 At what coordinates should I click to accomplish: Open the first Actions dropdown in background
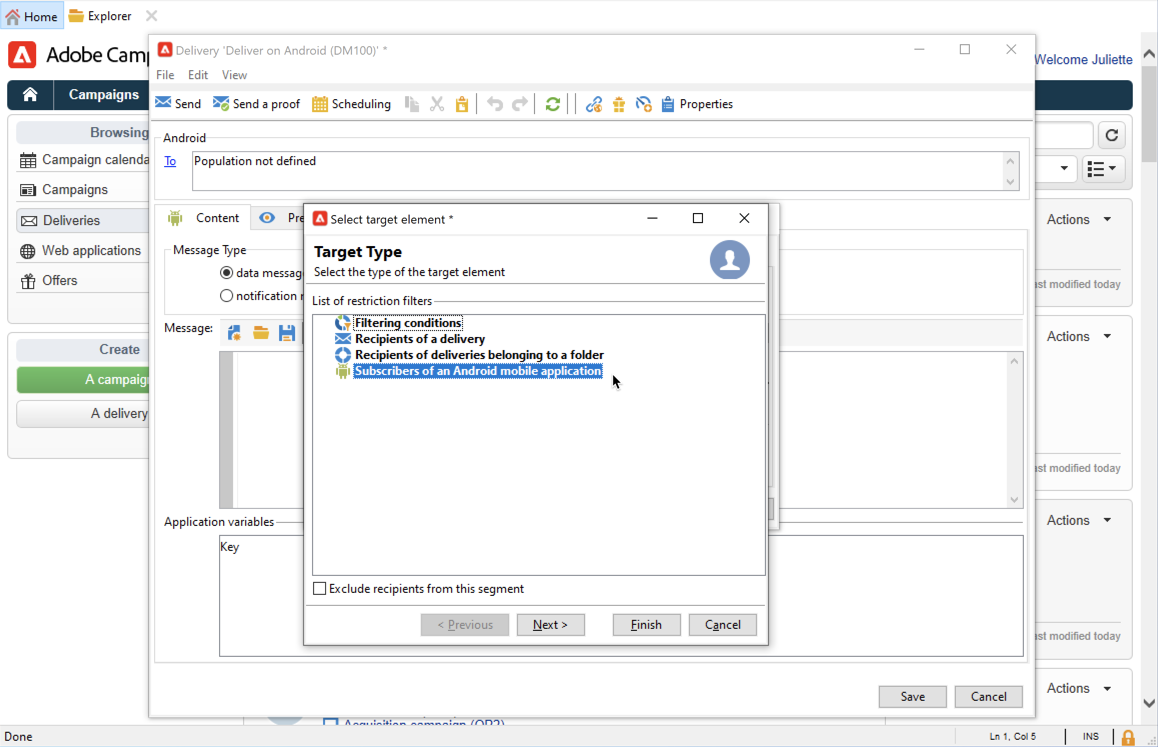pyautogui.click(x=1079, y=219)
